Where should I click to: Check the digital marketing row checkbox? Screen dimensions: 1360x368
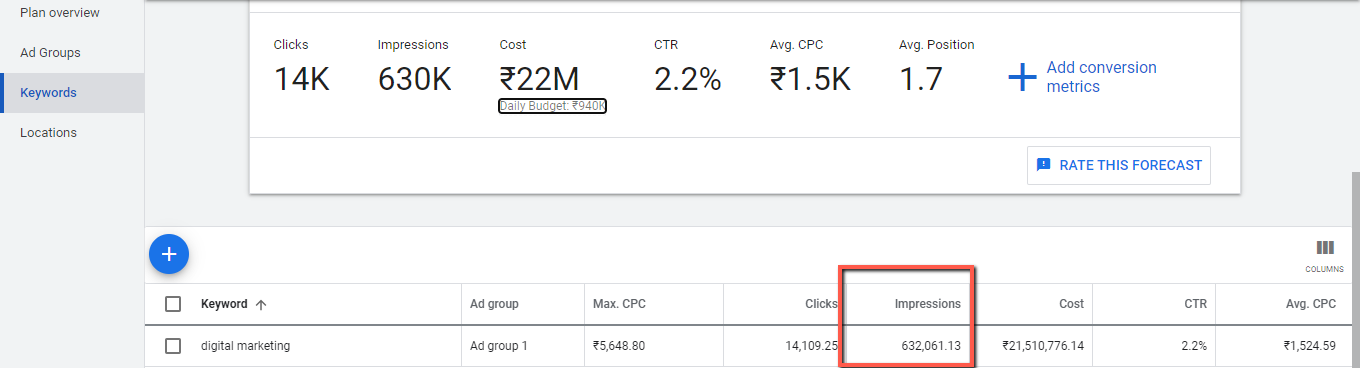click(x=173, y=346)
